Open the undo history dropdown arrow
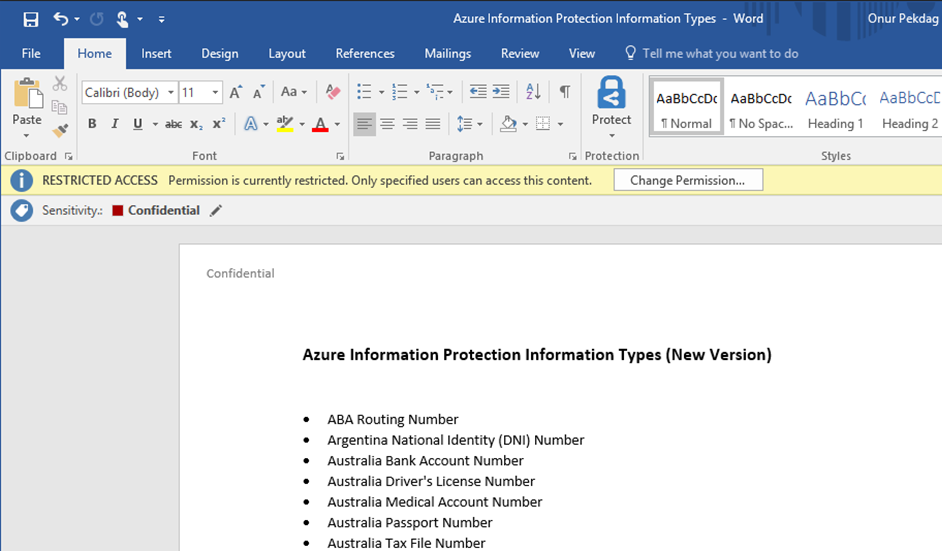942x551 pixels. [77, 19]
